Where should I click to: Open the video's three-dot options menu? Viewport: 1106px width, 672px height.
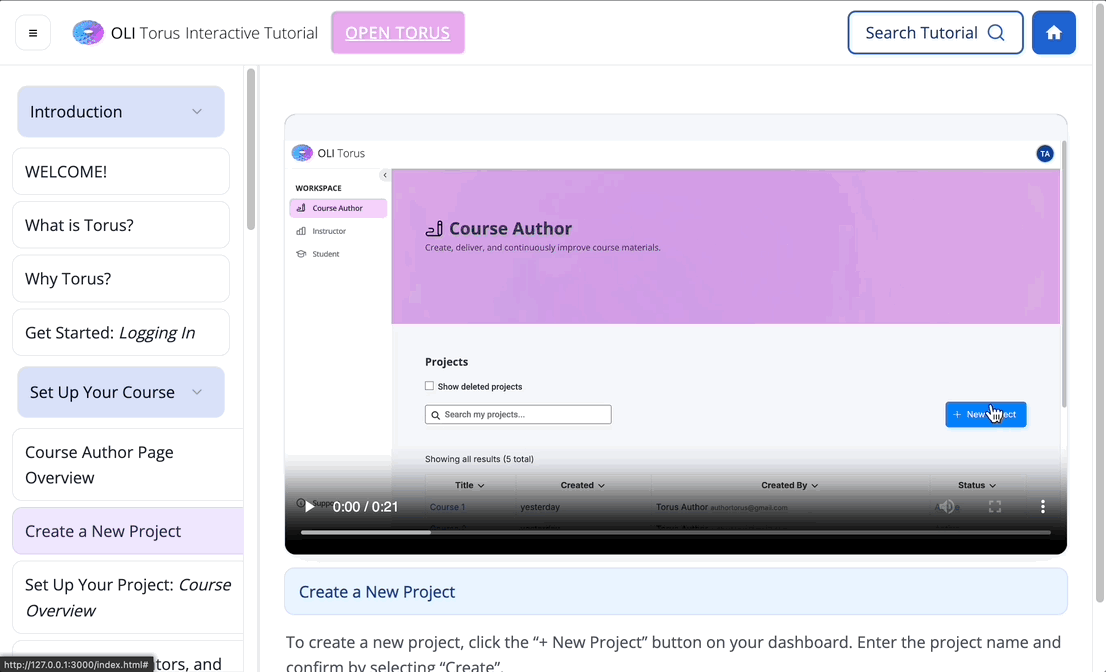click(1043, 506)
